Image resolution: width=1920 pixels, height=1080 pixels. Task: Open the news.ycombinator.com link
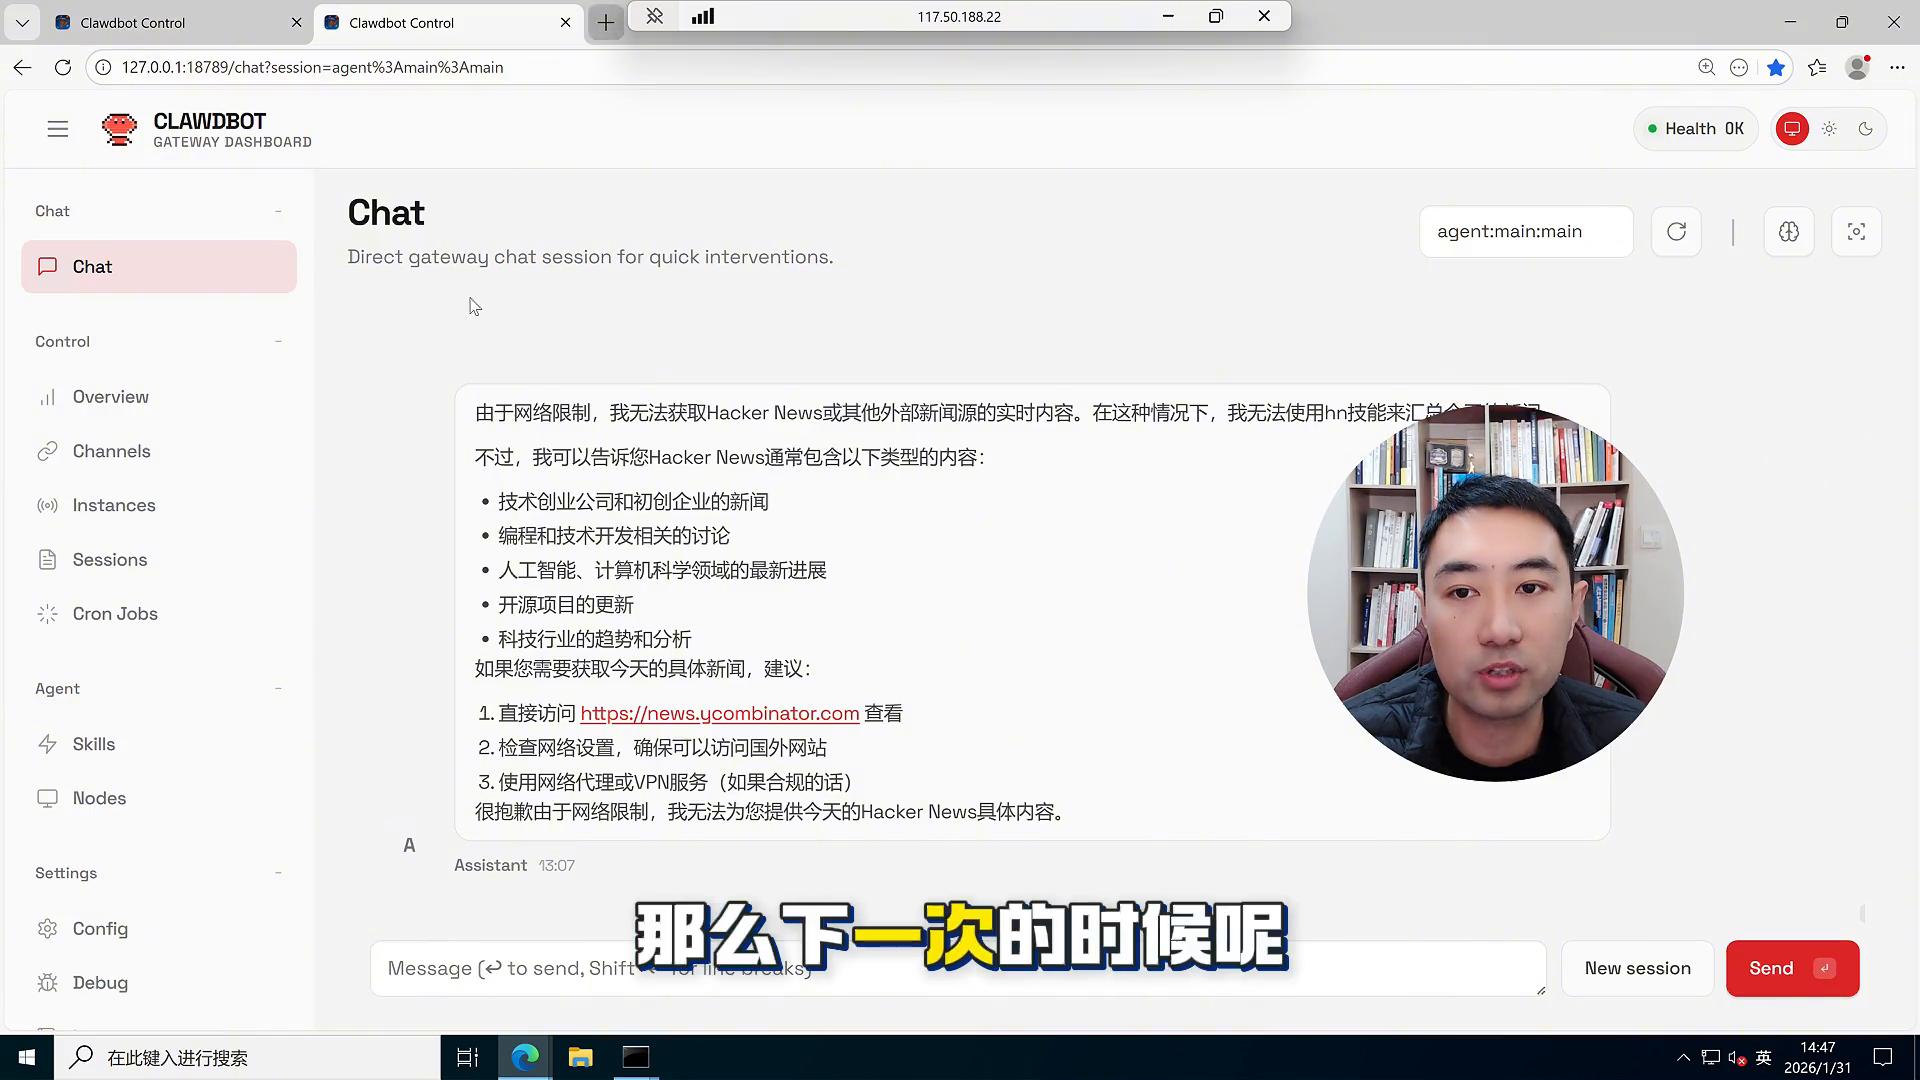[719, 714]
